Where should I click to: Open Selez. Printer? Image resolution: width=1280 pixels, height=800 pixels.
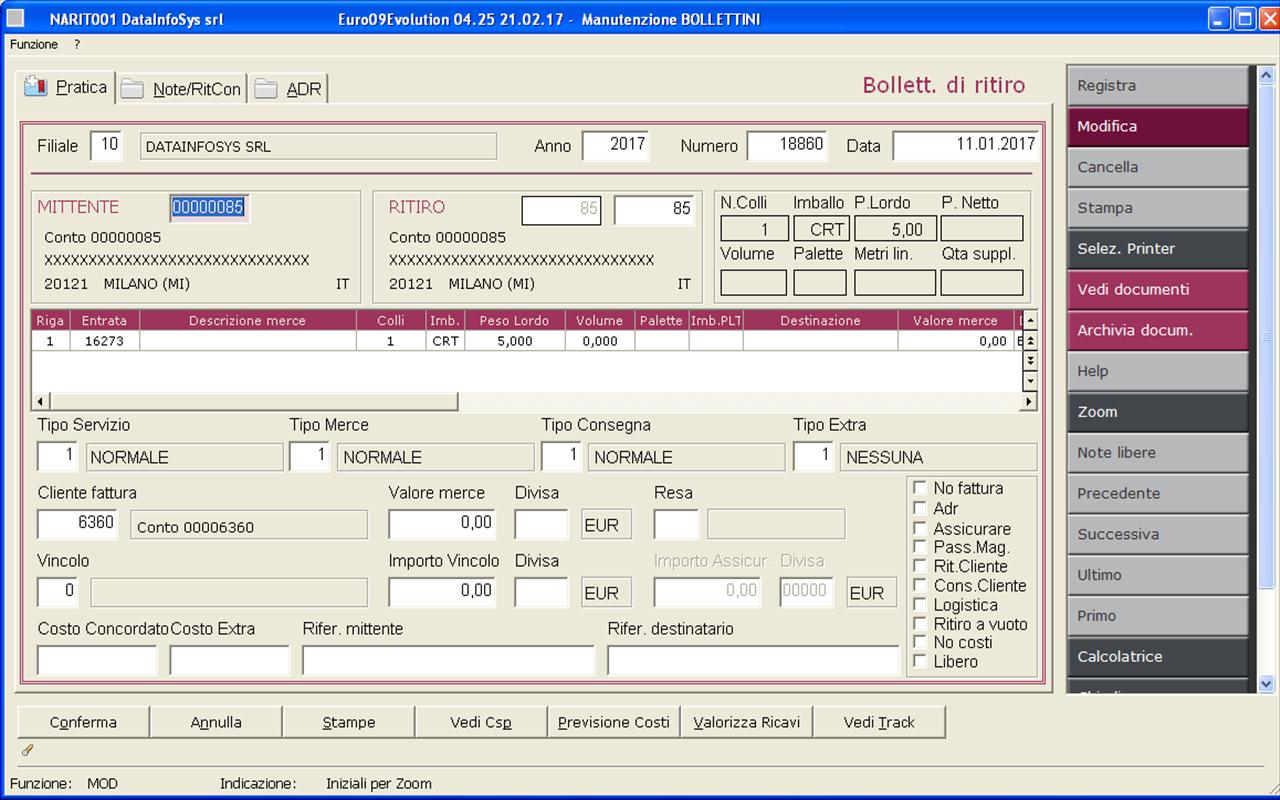pos(1158,249)
